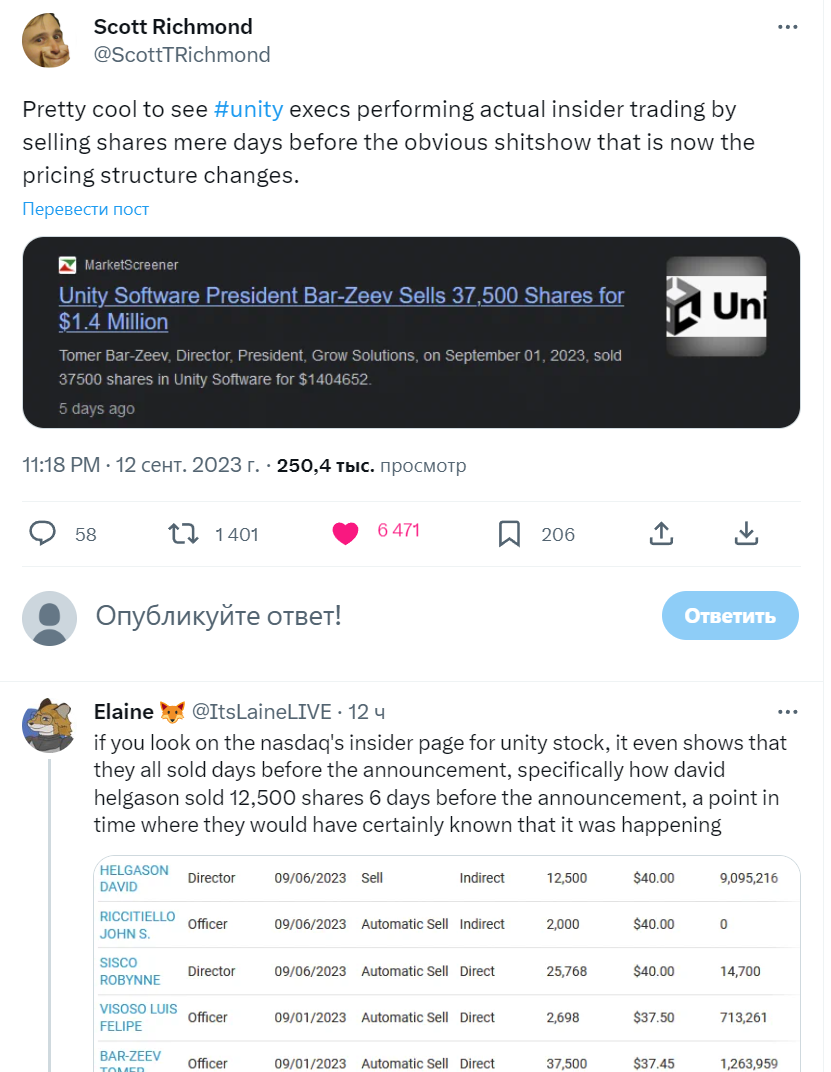The height and width of the screenshot is (1072, 831).
Task: Click the @ItsLaineLIVE handle
Action: (261, 712)
